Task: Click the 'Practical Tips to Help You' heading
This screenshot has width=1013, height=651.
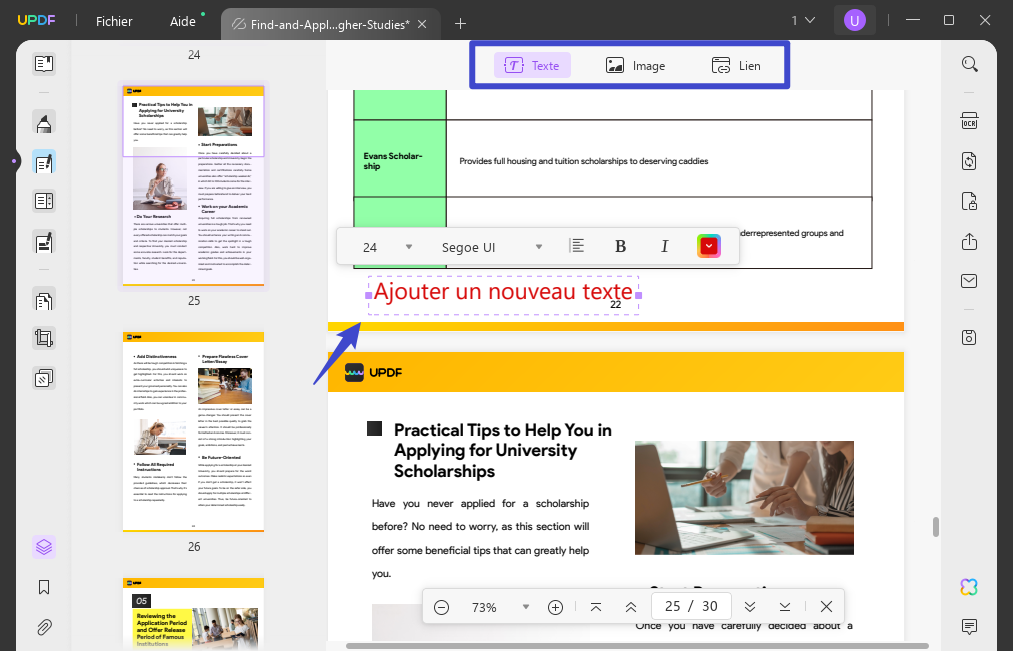Action: [x=503, y=450]
